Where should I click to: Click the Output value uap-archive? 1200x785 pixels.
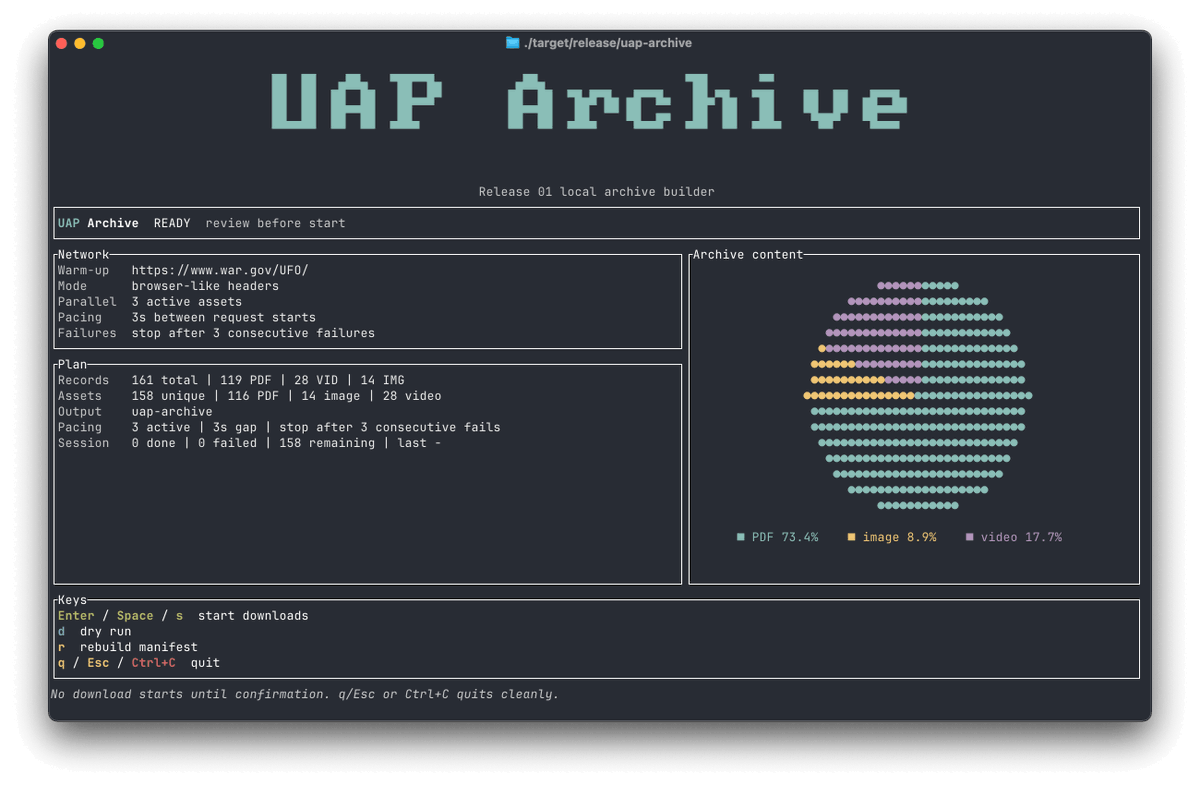point(172,412)
